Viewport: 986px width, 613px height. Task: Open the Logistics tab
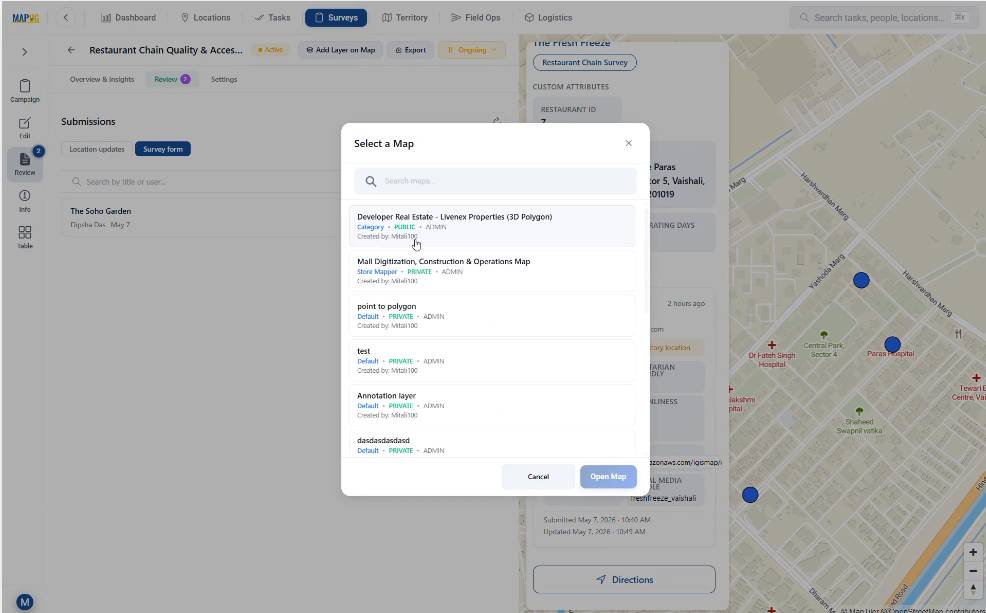[548, 18]
